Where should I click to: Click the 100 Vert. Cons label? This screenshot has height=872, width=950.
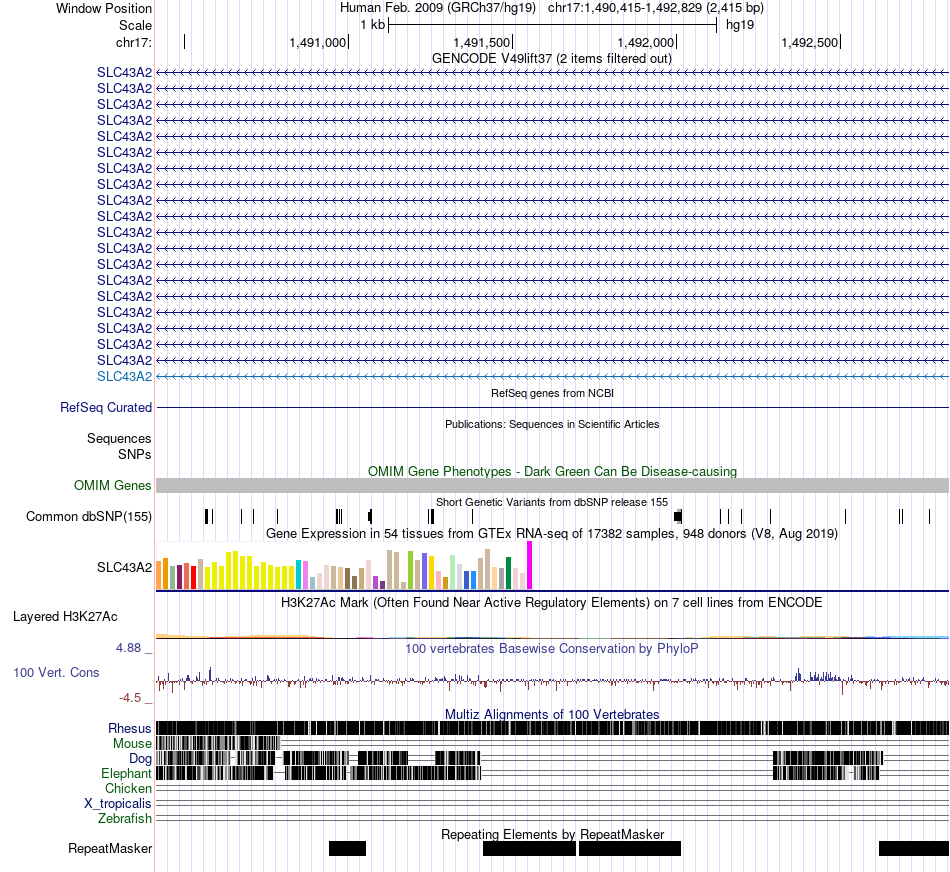(56, 672)
